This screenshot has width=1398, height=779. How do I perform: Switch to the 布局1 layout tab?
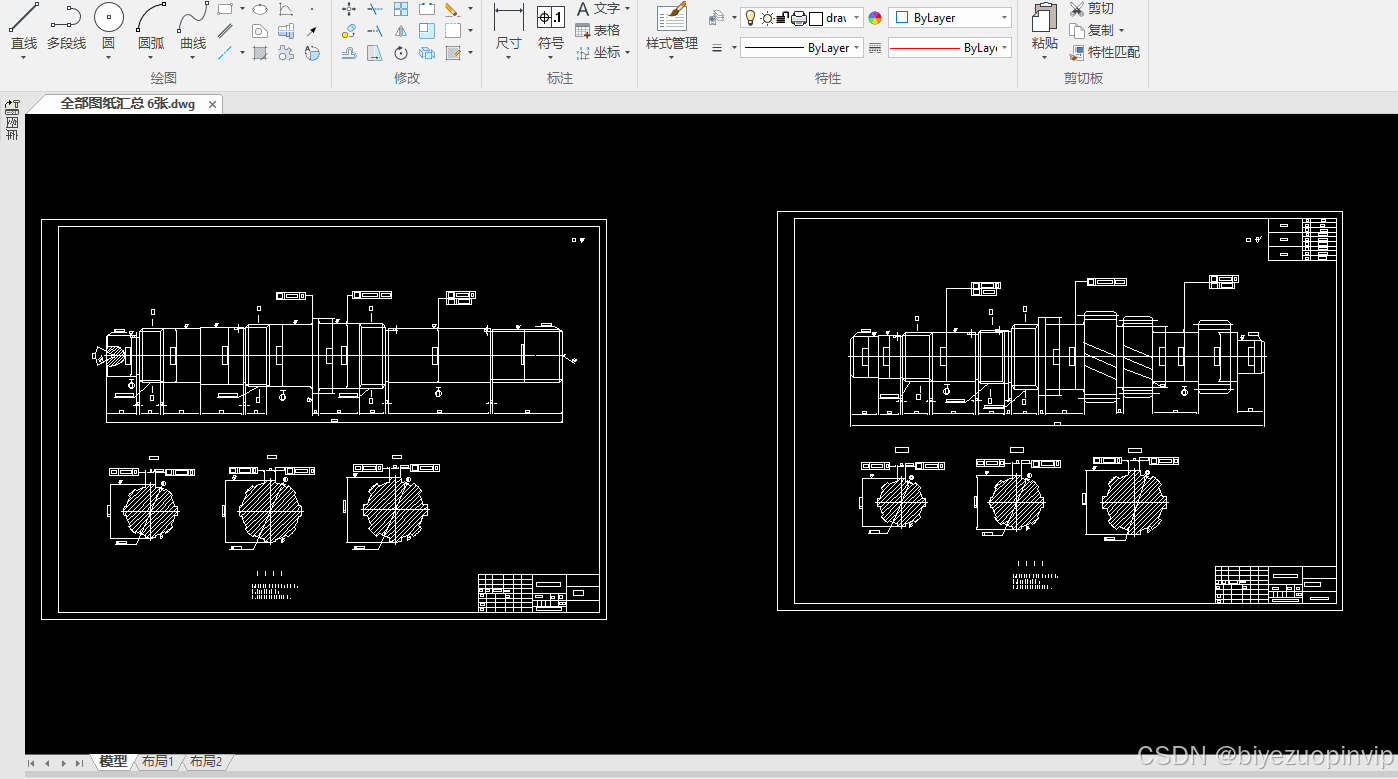pos(157,762)
